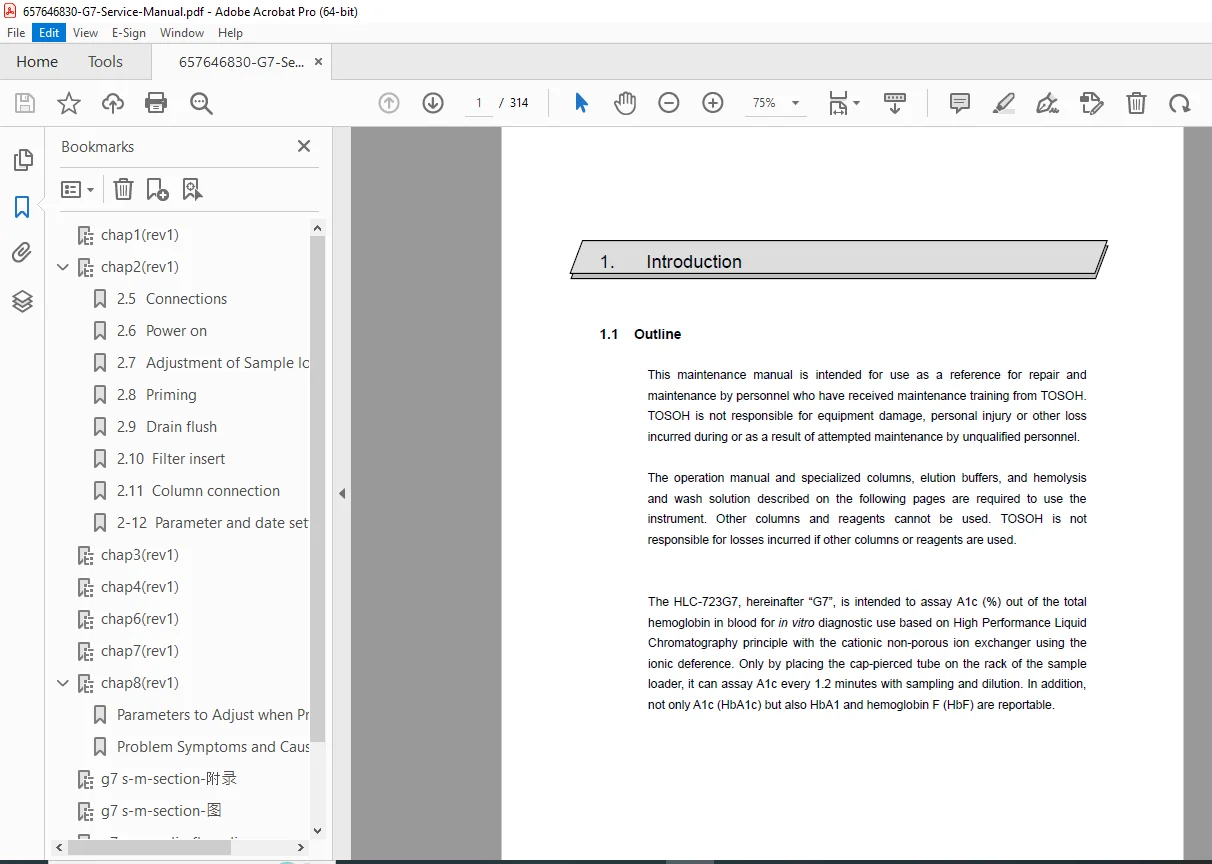Delete selected bookmark trash icon
The width and height of the screenshot is (1212, 864).
123,189
